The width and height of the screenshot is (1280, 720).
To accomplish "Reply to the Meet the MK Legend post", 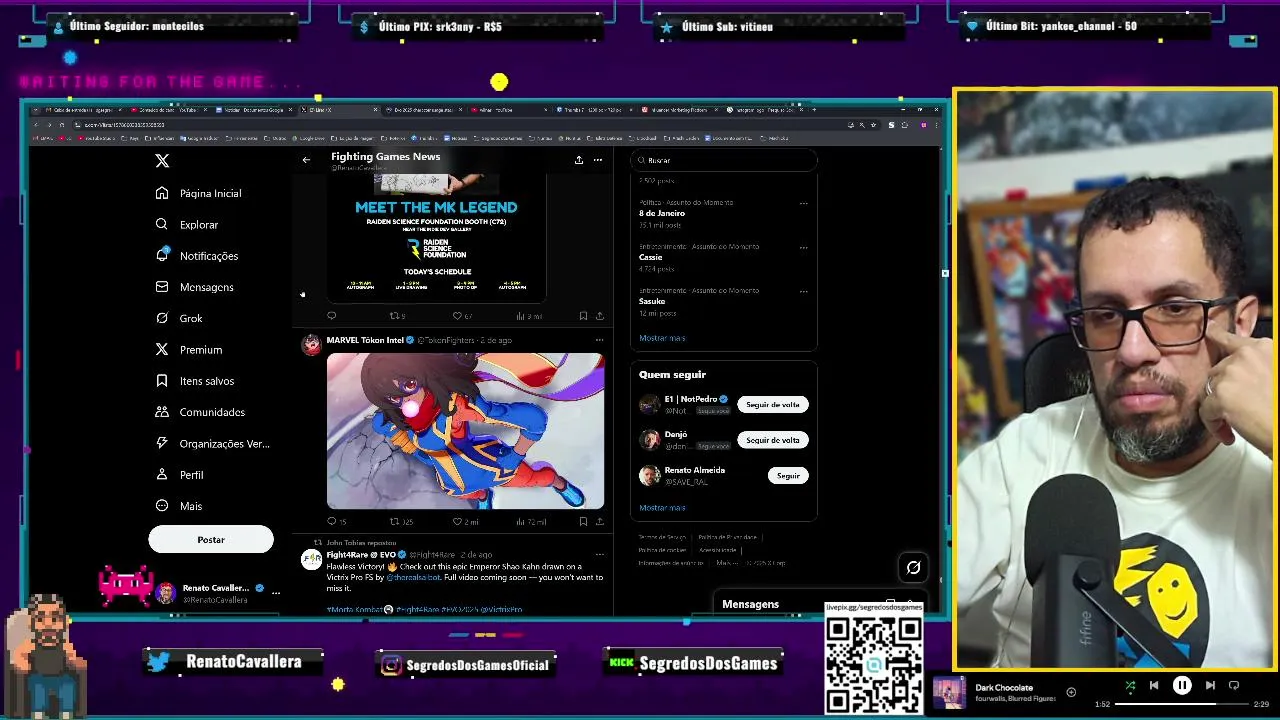I will (x=332, y=316).
